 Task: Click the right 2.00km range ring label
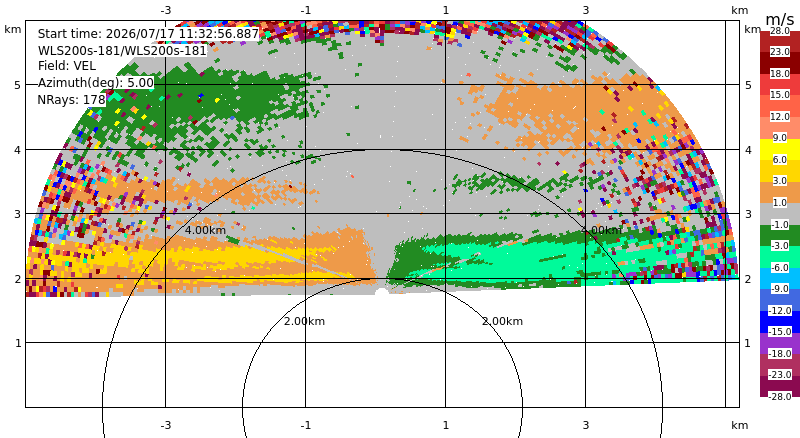tap(503, 321)
